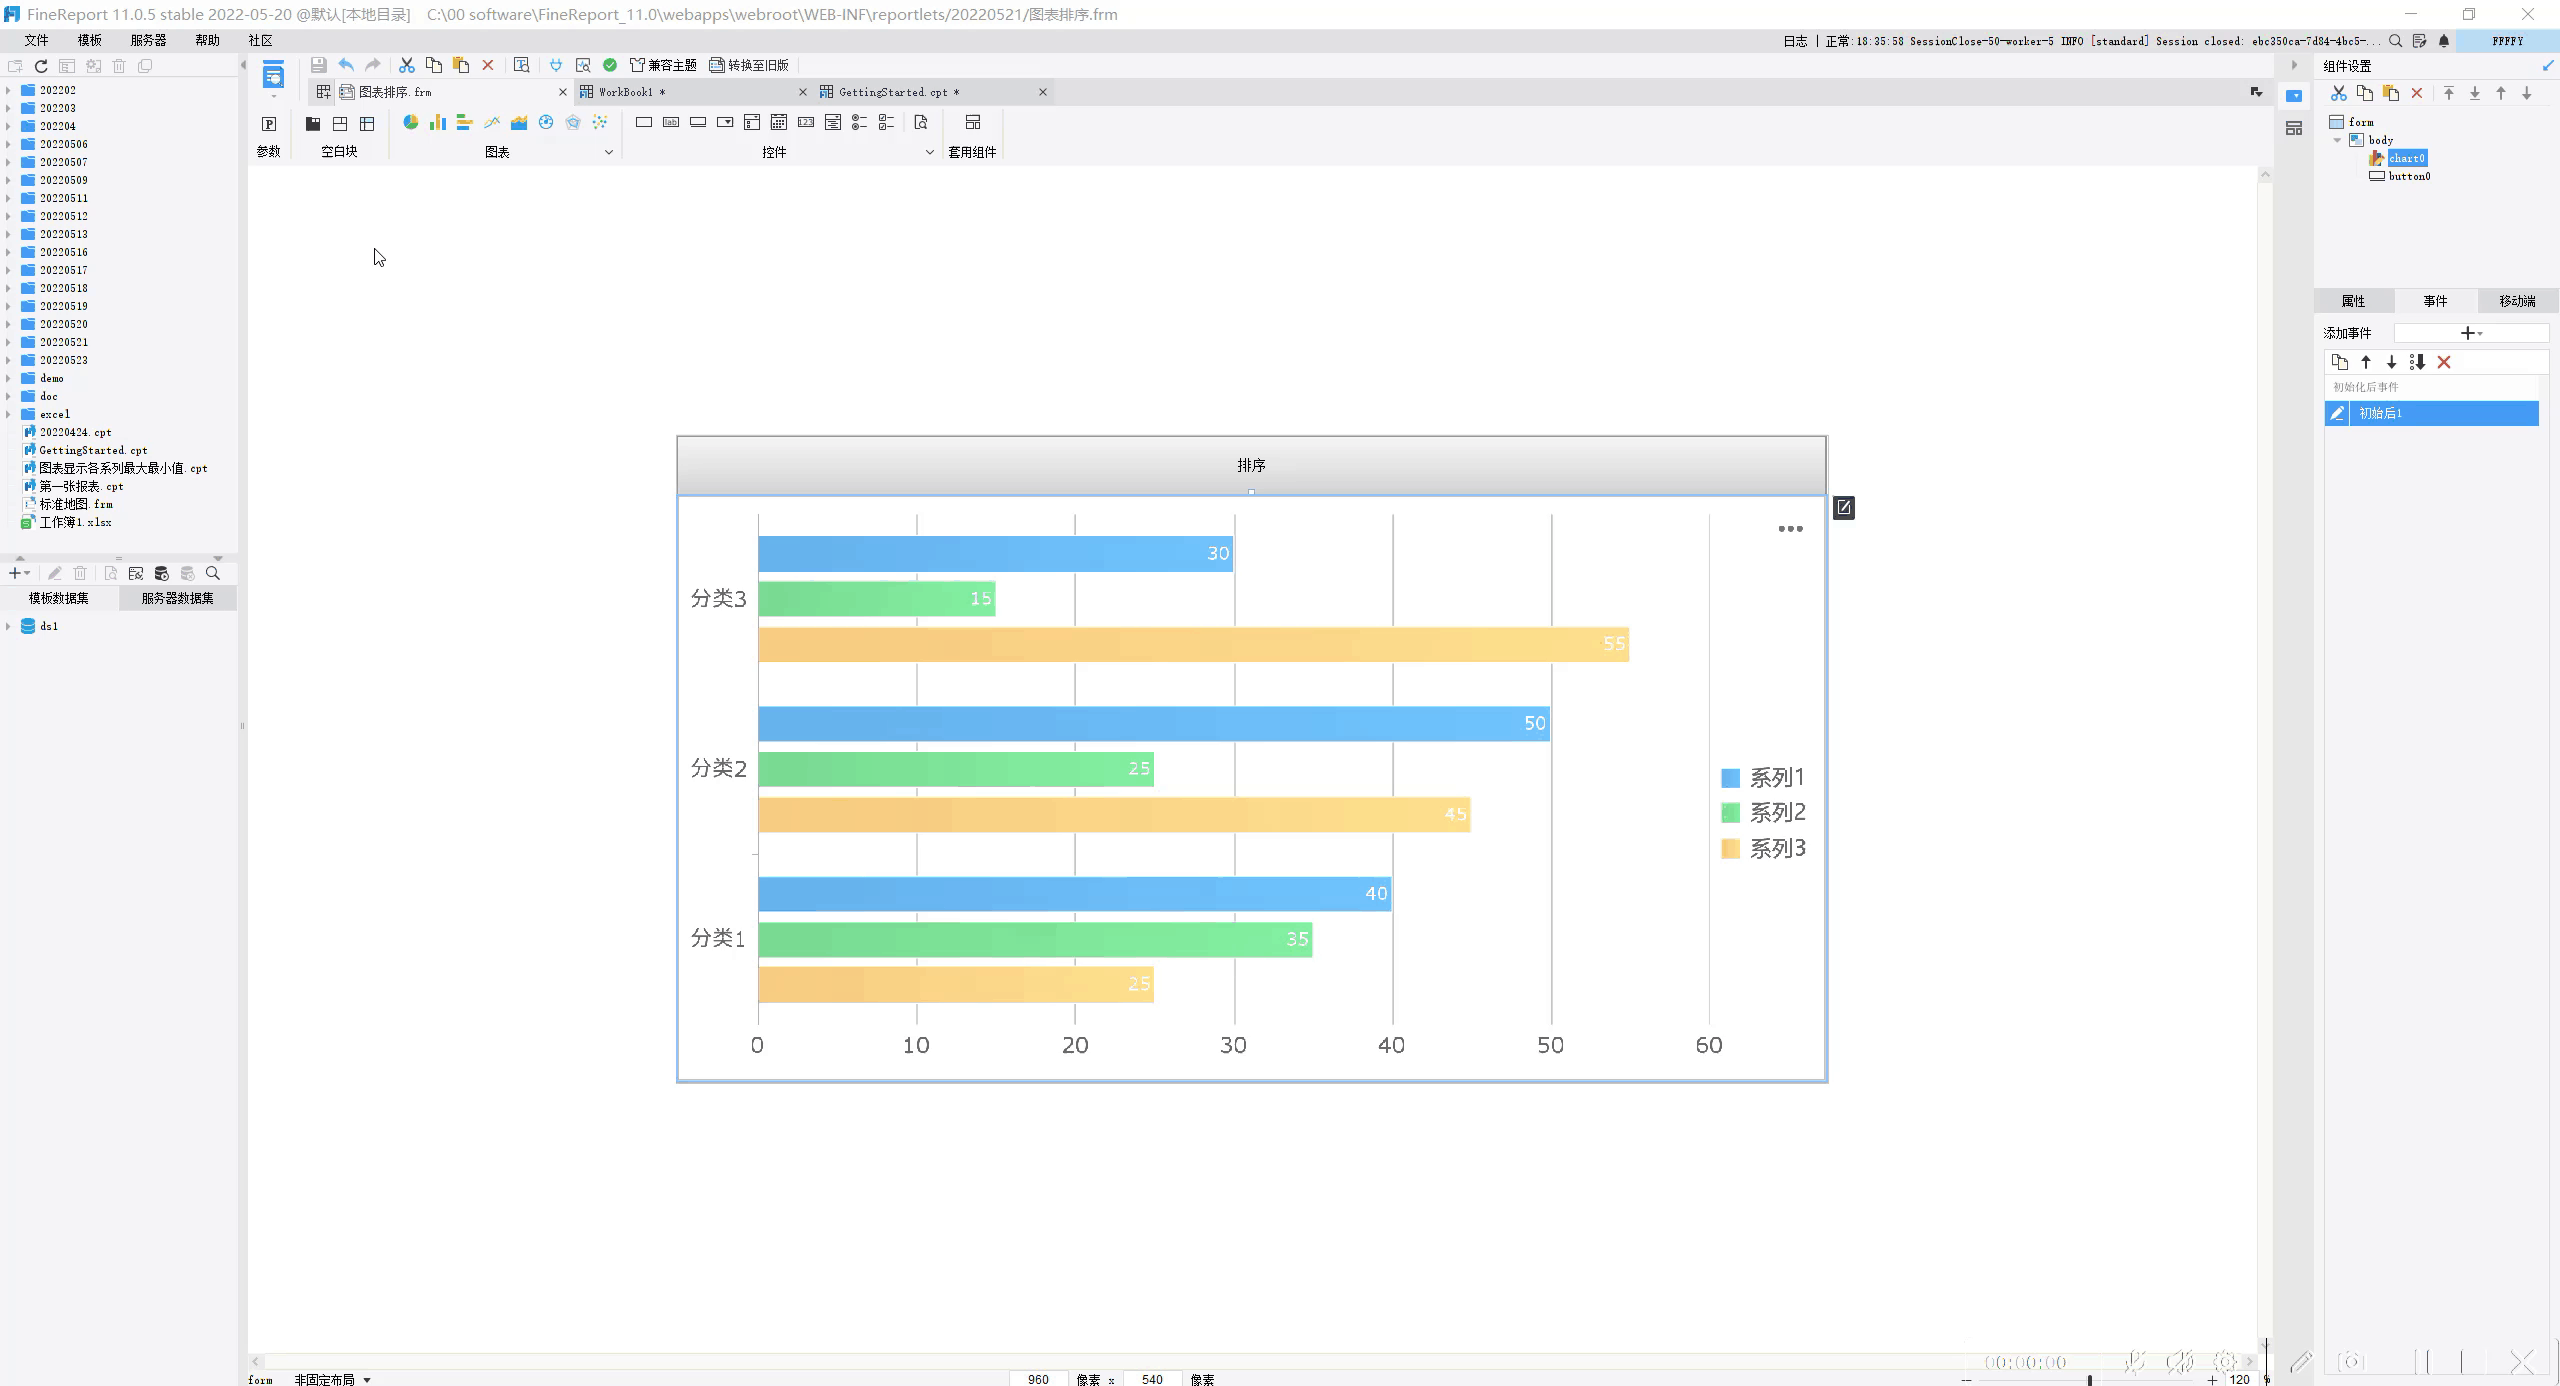Delete the selected event with red X

click(x=2444, y=362)
